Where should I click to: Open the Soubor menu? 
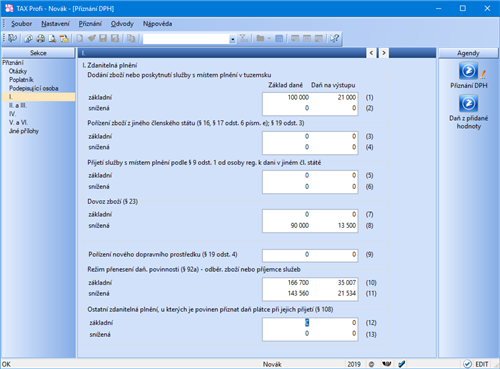click(22, 24)
